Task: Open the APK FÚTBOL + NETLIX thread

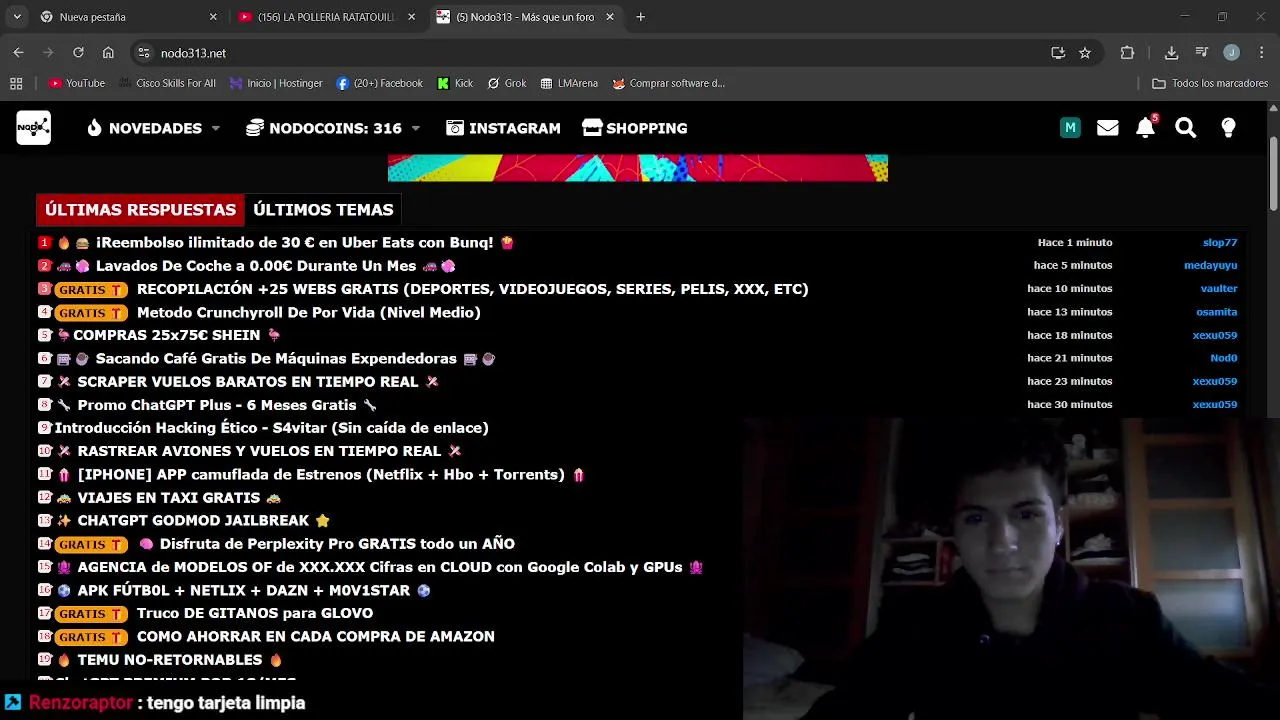Action: point(243,591)
